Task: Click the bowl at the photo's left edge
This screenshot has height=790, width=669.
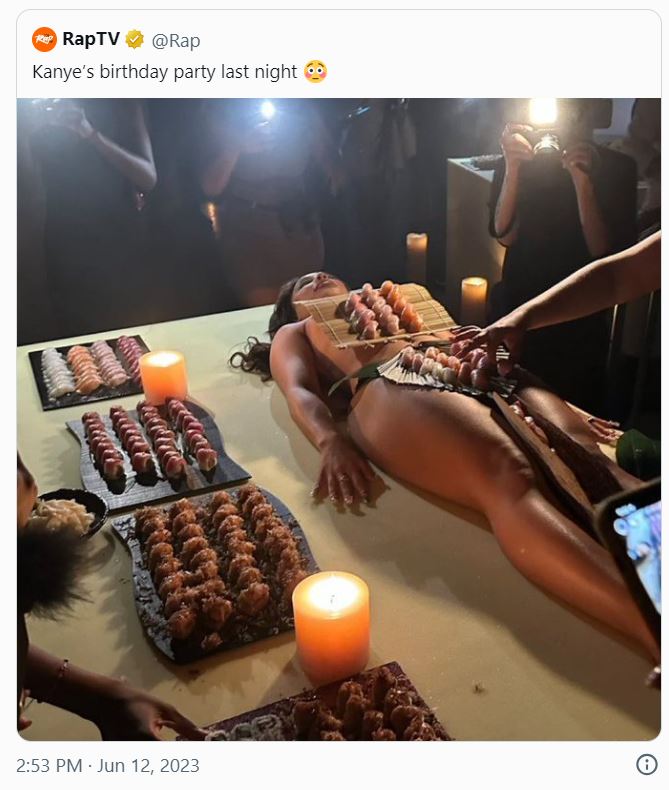Action: coord(65,513)
